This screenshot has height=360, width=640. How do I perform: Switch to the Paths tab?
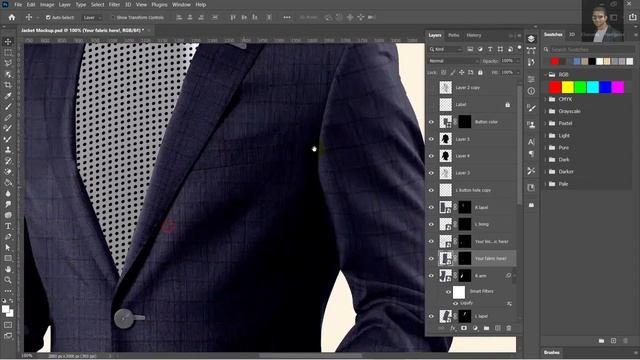click(x=453, y=36)
